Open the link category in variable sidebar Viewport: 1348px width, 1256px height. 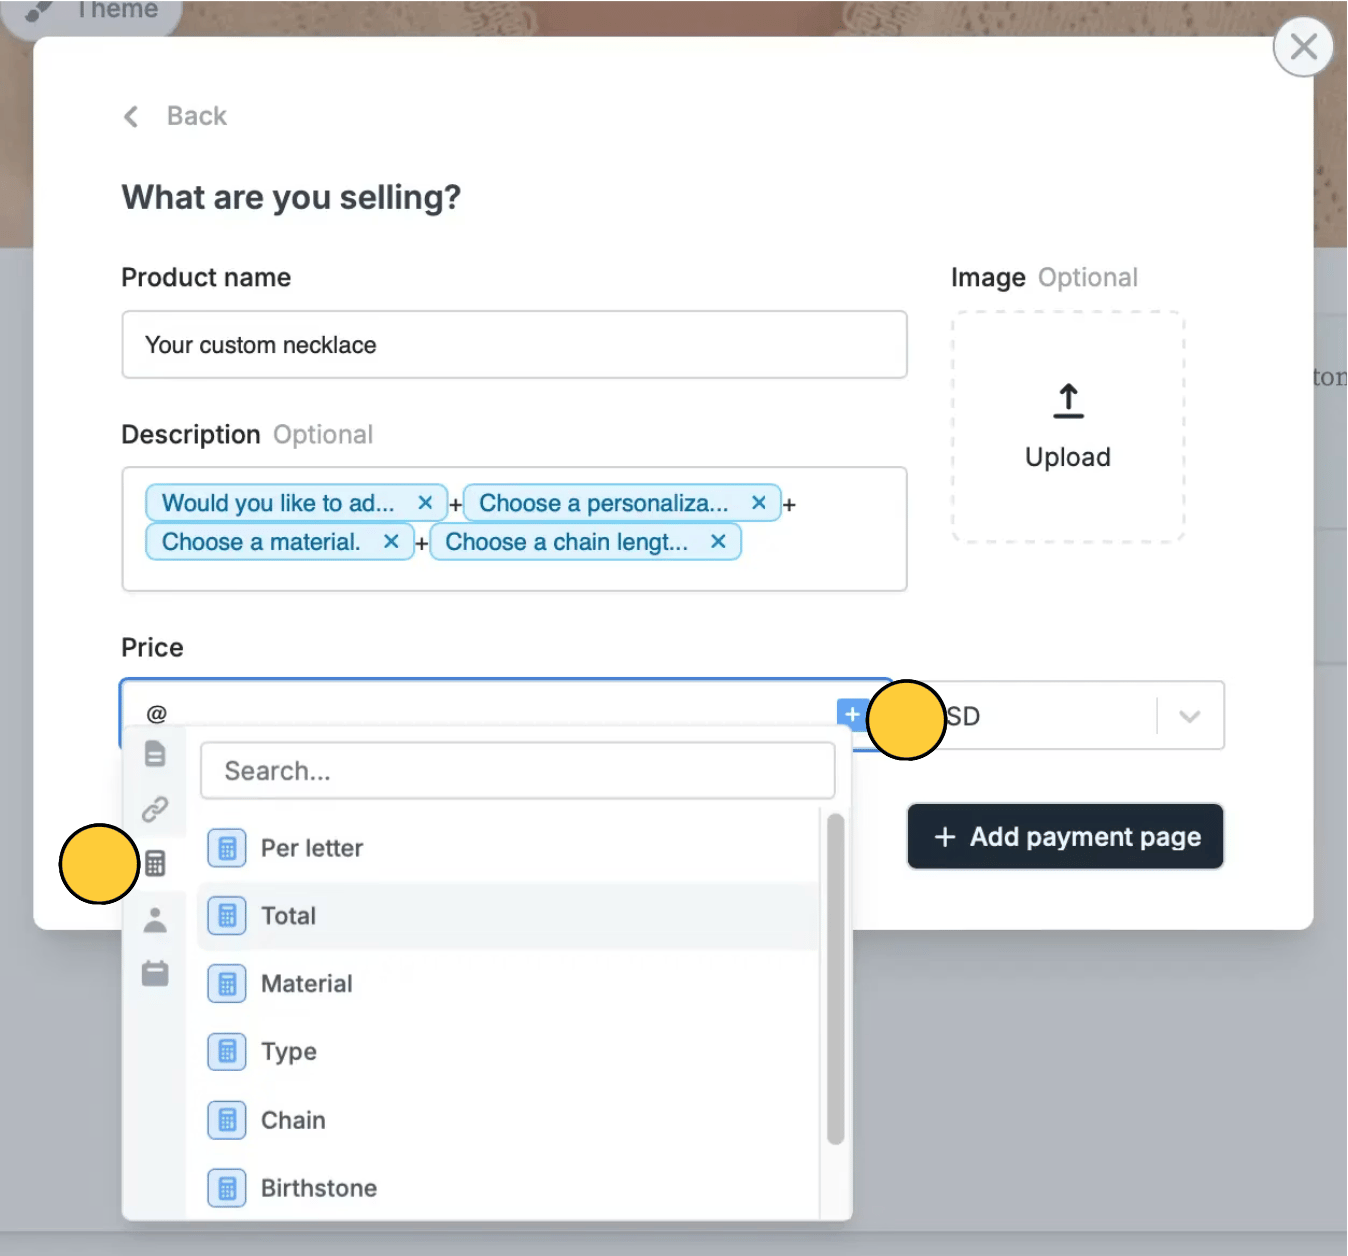[155, 809]
